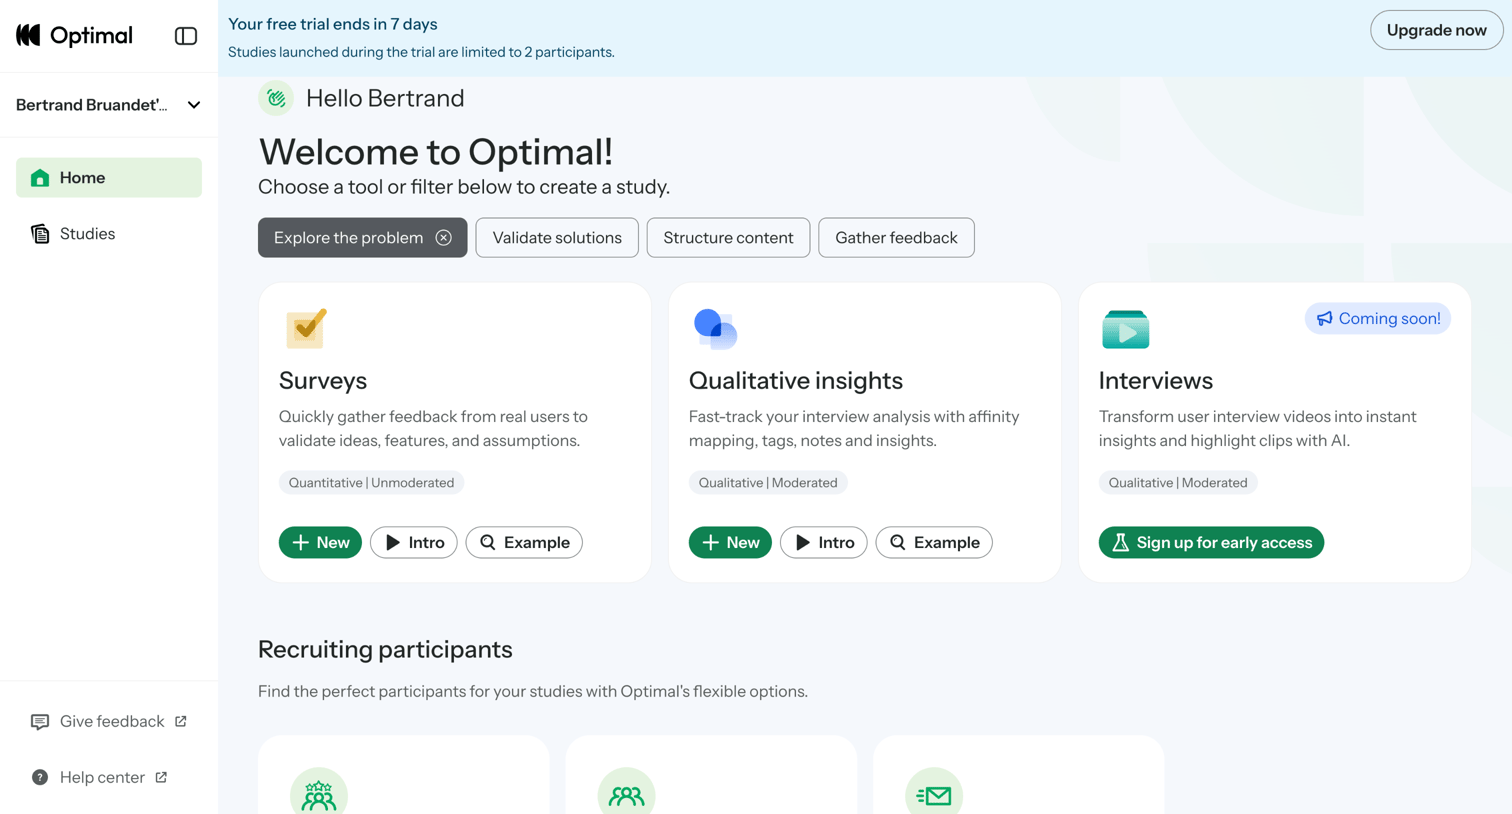The image size is (1512, 814).
Task: Select the Structure content filter
Action: [728, 238]
